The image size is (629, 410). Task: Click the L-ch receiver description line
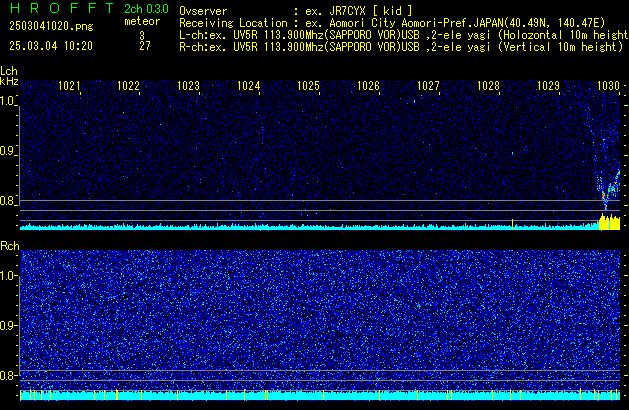click(404, 35)
